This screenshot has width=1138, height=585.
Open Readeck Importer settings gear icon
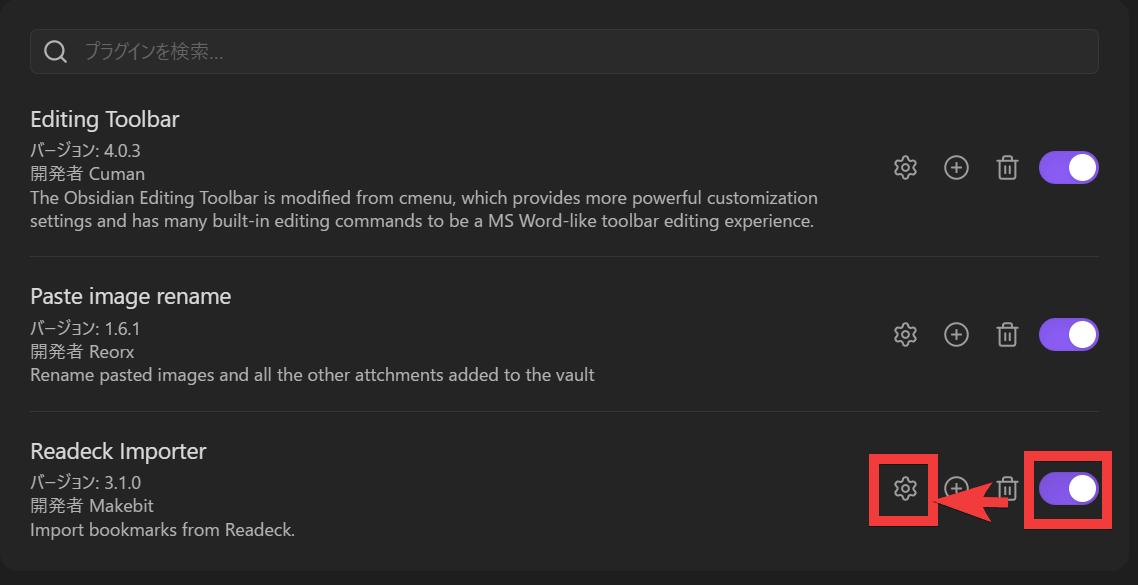905,488
